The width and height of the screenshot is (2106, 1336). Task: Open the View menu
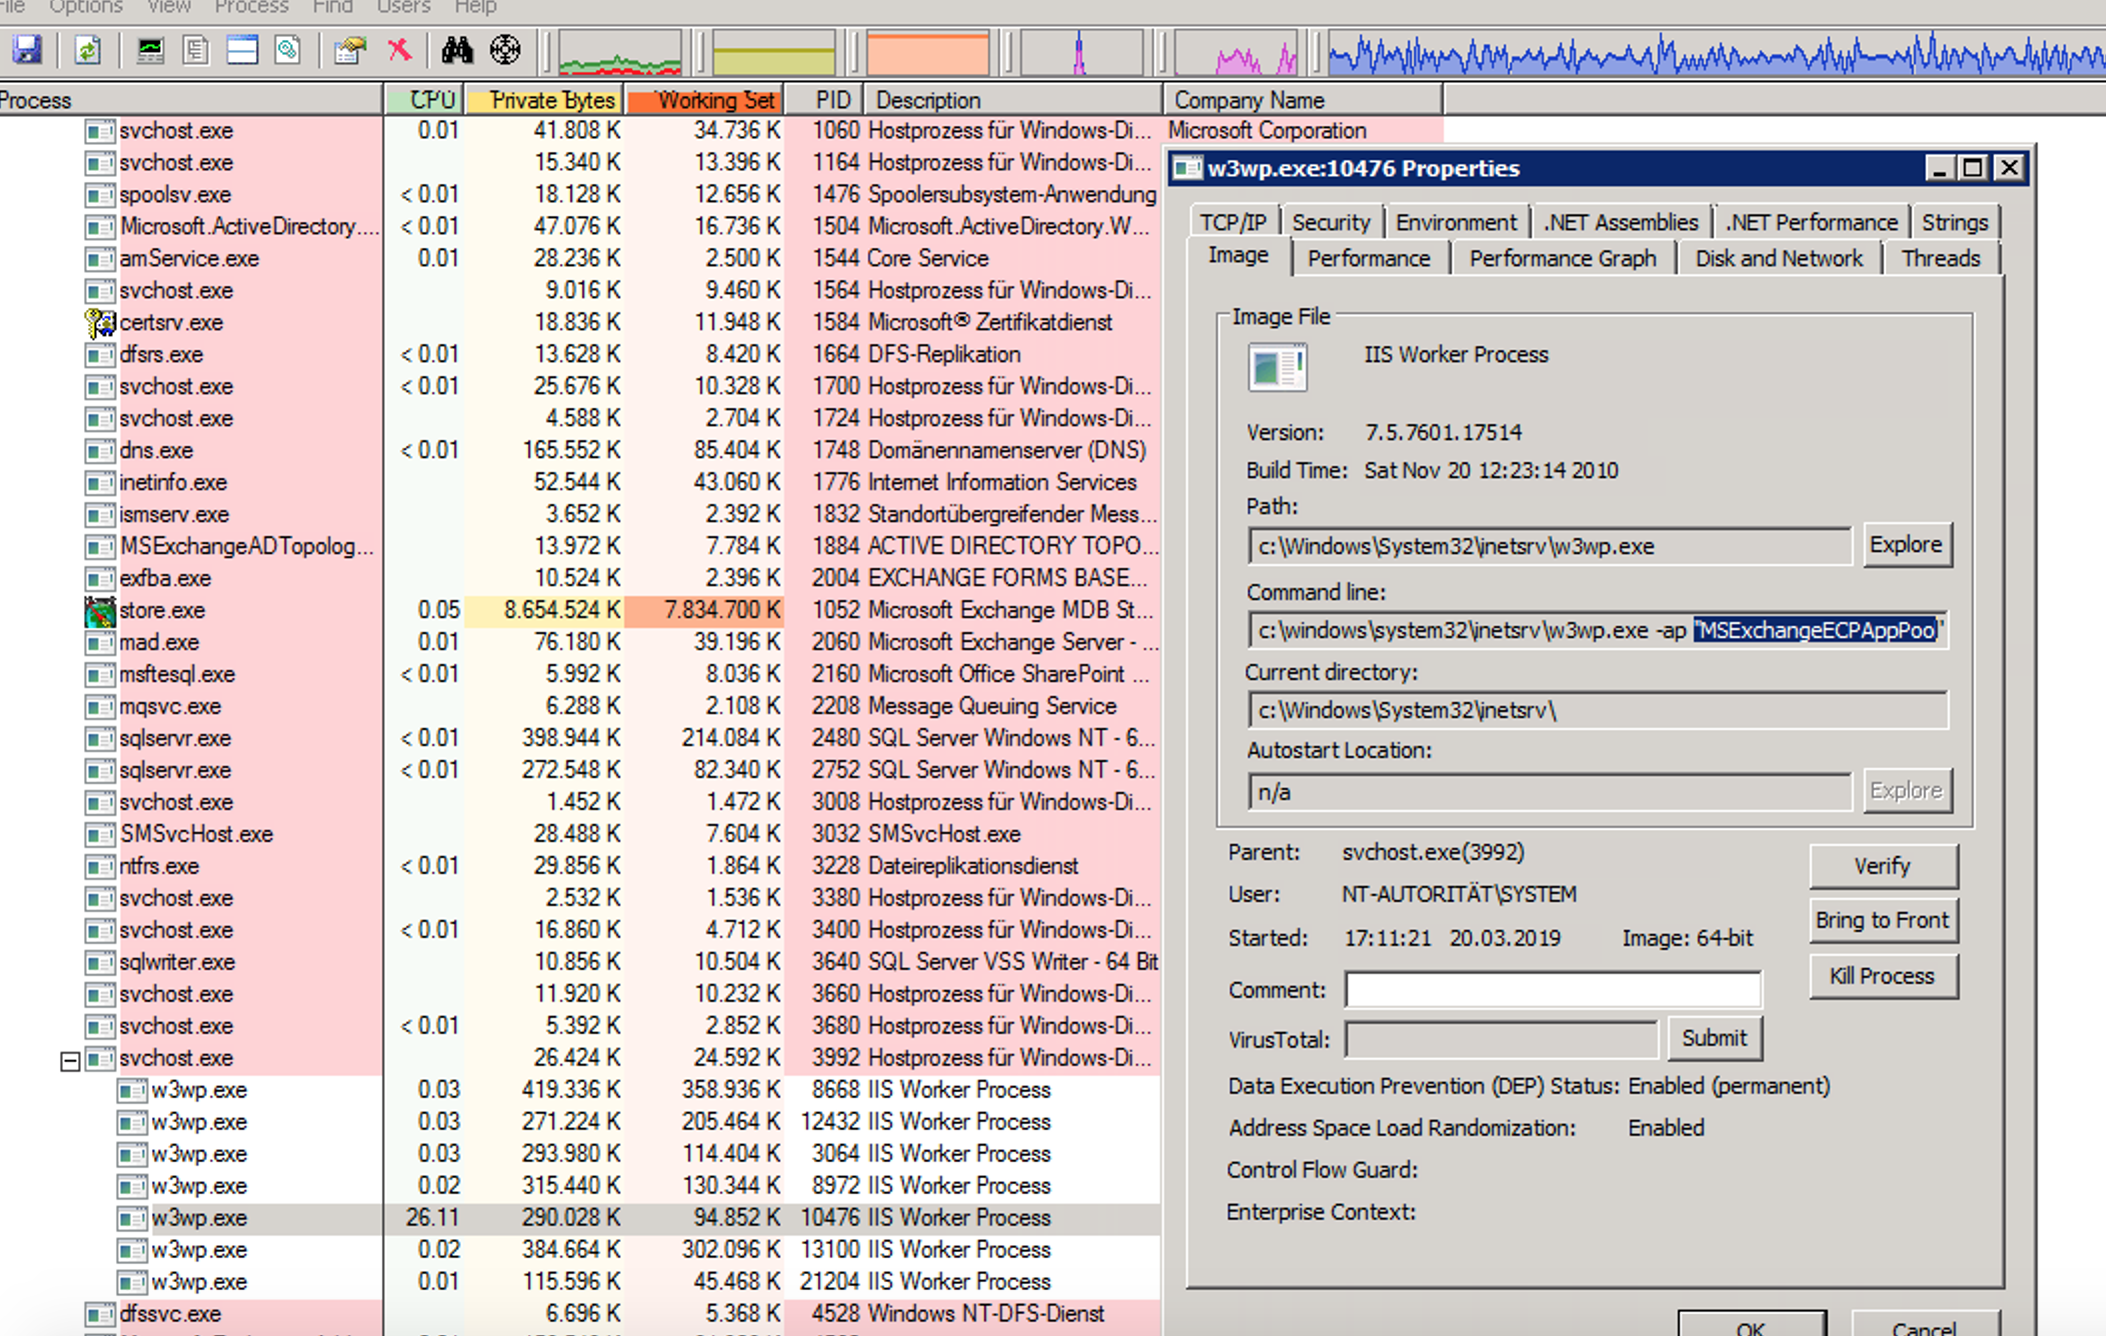coord(169,7)
